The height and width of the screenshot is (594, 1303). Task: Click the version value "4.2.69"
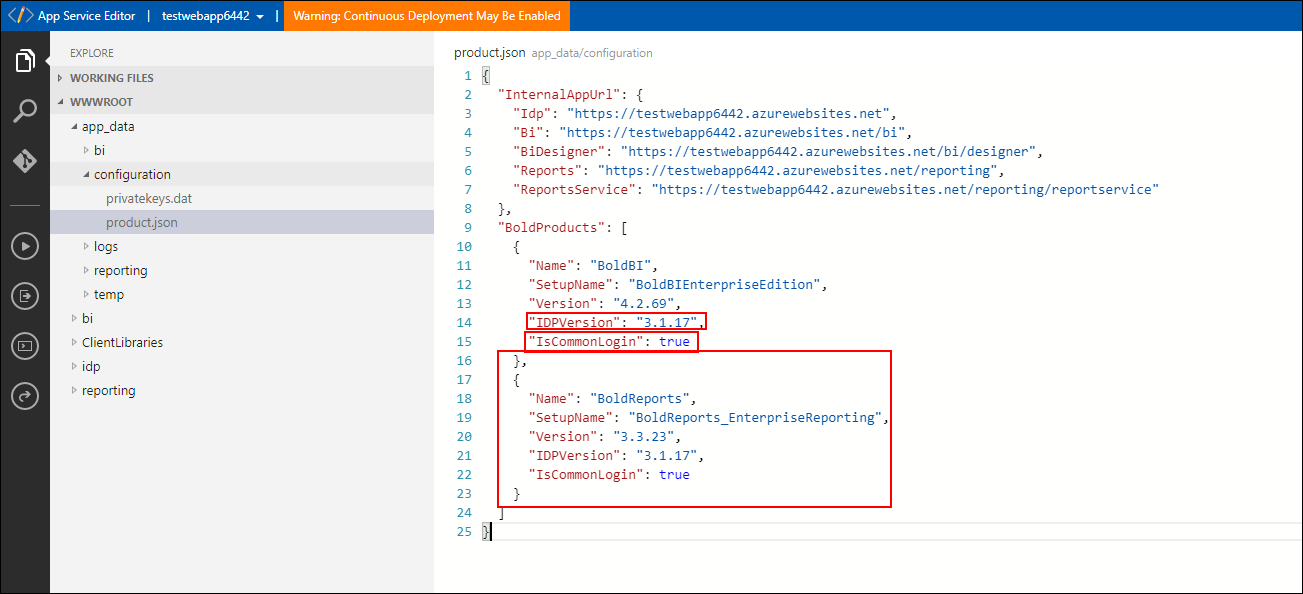click(643, 304)
